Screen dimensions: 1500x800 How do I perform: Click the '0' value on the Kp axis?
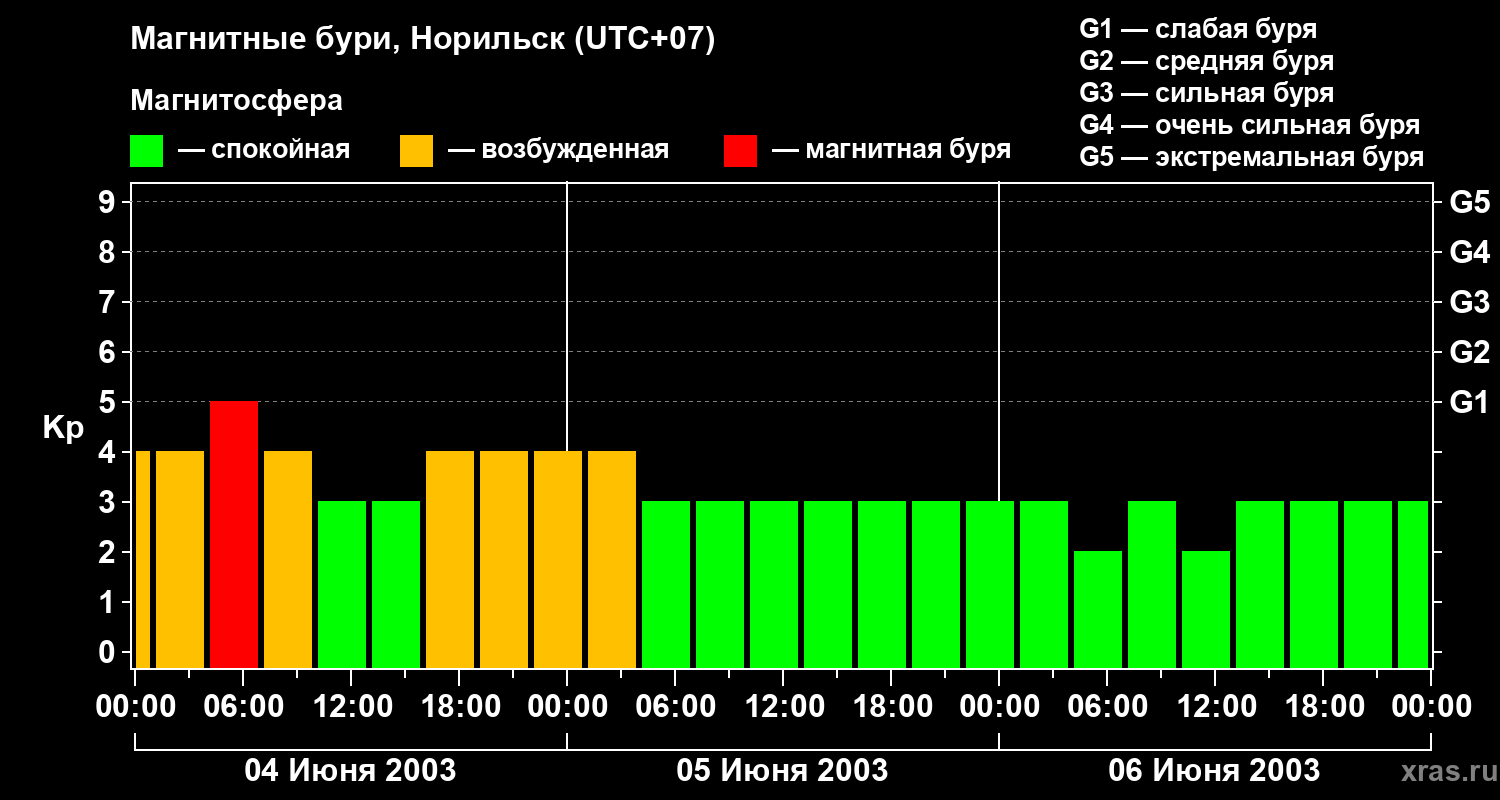click(x=109, y=653)
